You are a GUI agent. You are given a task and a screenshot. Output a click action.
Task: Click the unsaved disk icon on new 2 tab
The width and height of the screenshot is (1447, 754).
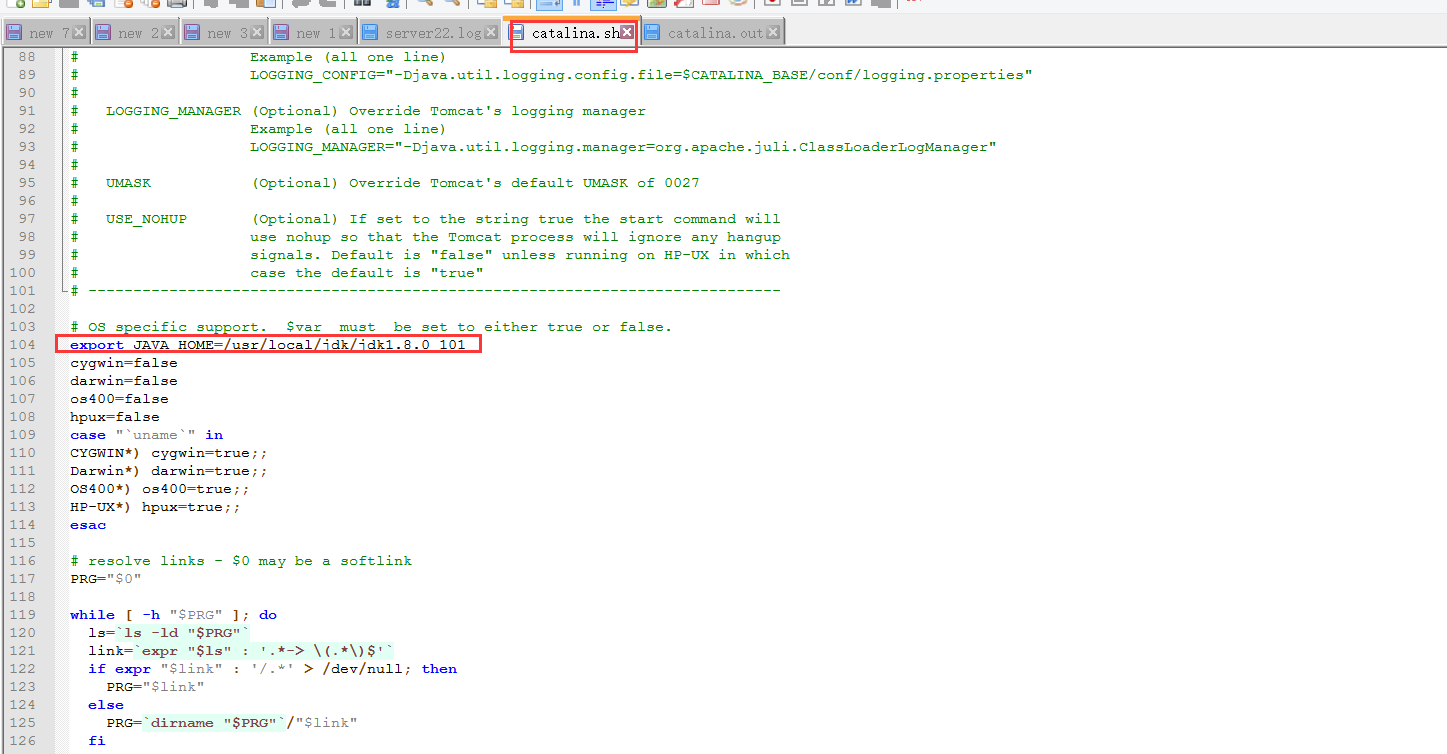pos(103,33)
